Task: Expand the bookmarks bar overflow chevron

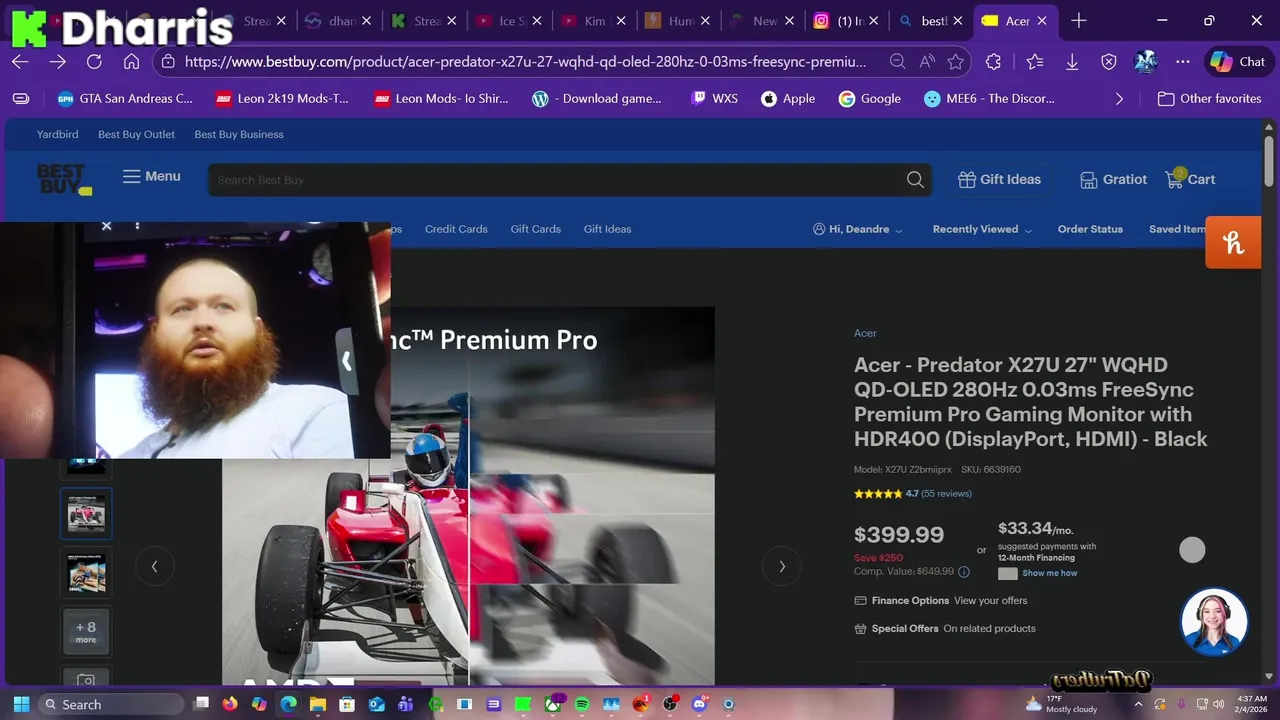Action: pos(1119,99)
